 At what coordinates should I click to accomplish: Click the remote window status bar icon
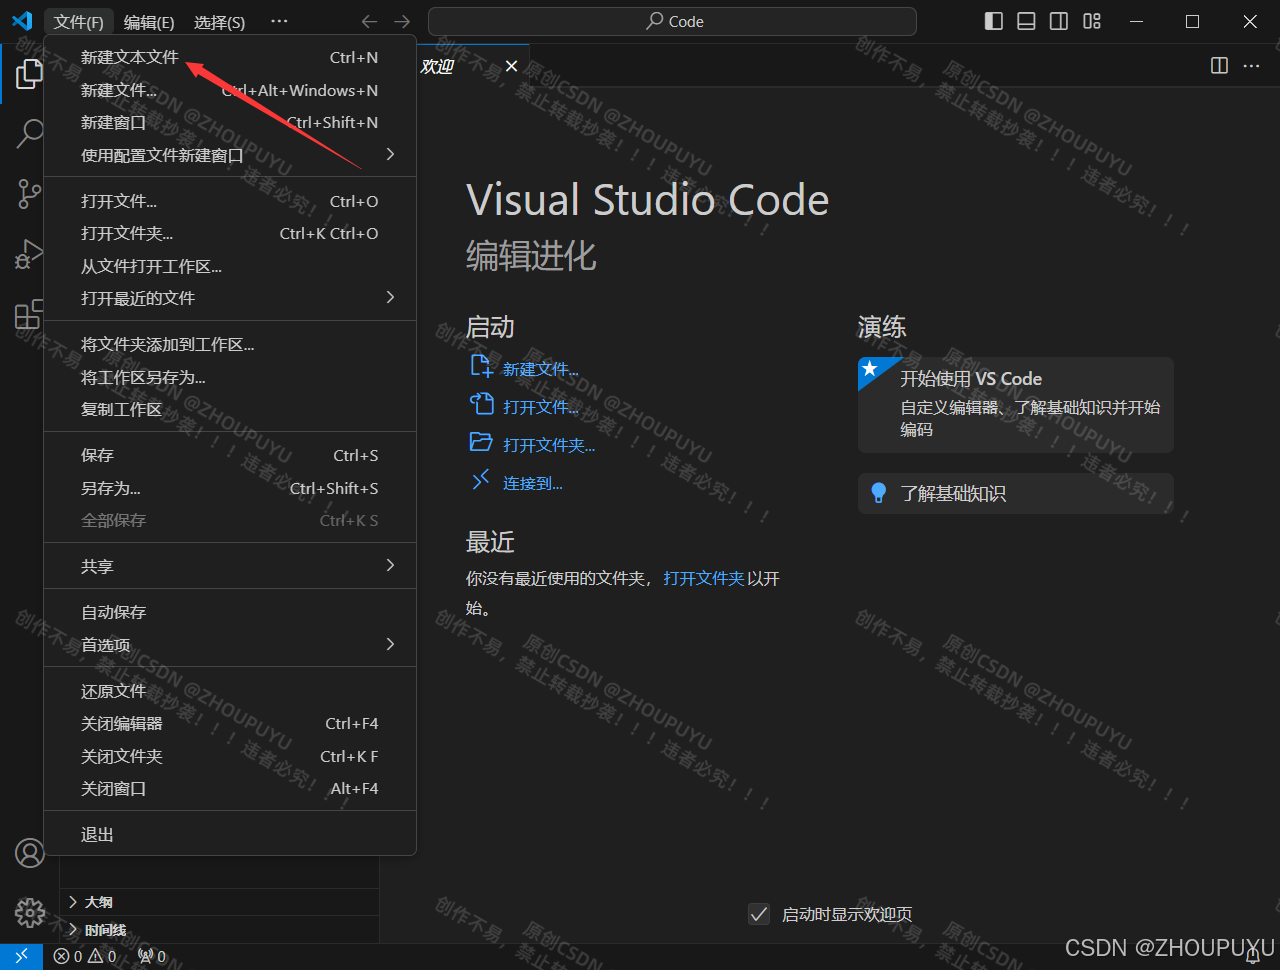point(21,956)
